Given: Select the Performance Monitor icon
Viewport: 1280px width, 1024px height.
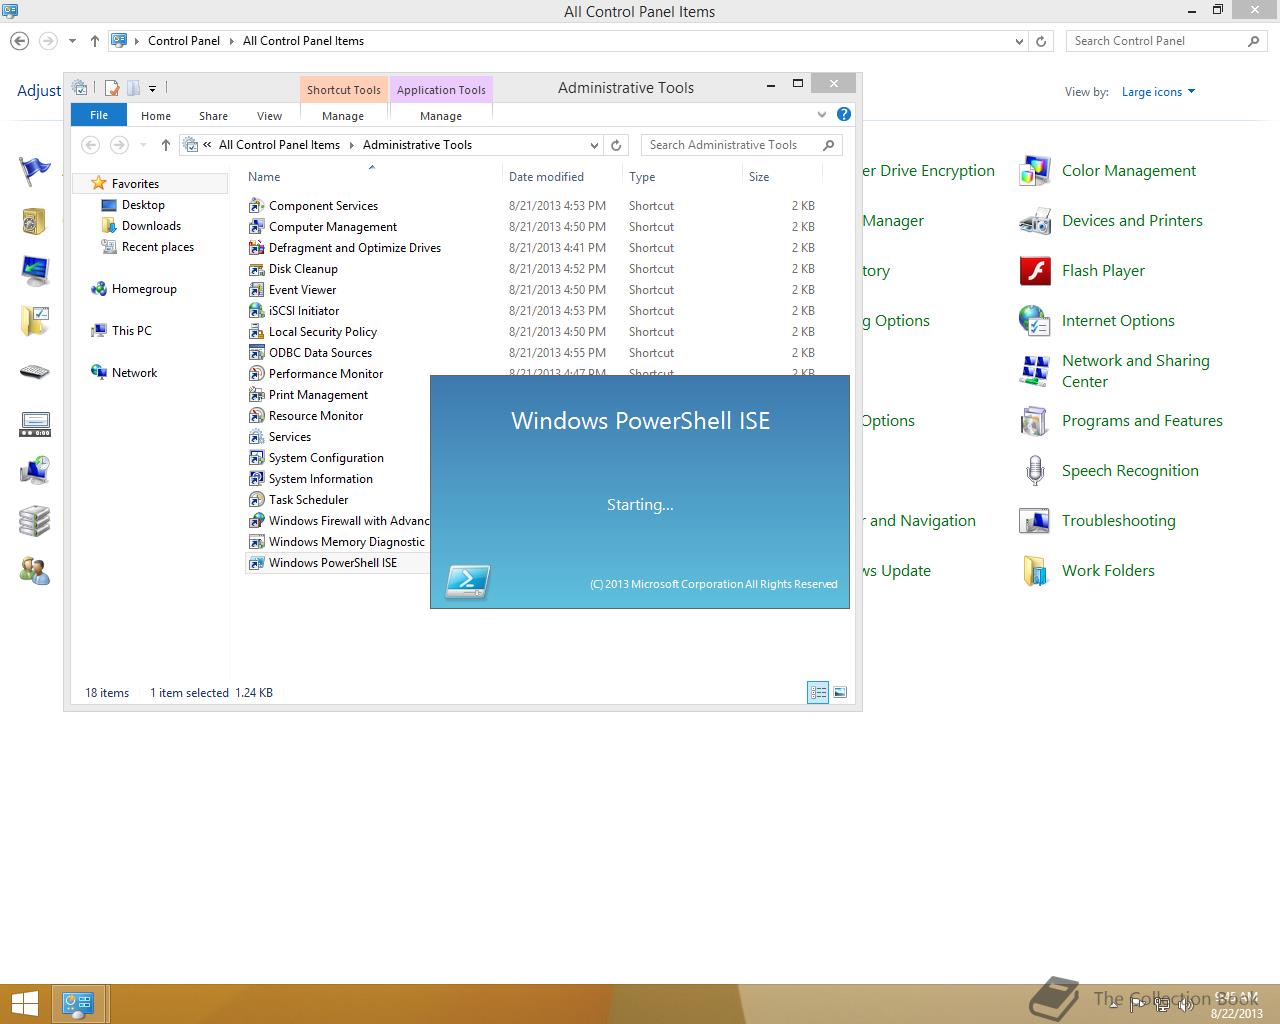Looking at the screenshot, I should 257,374.
